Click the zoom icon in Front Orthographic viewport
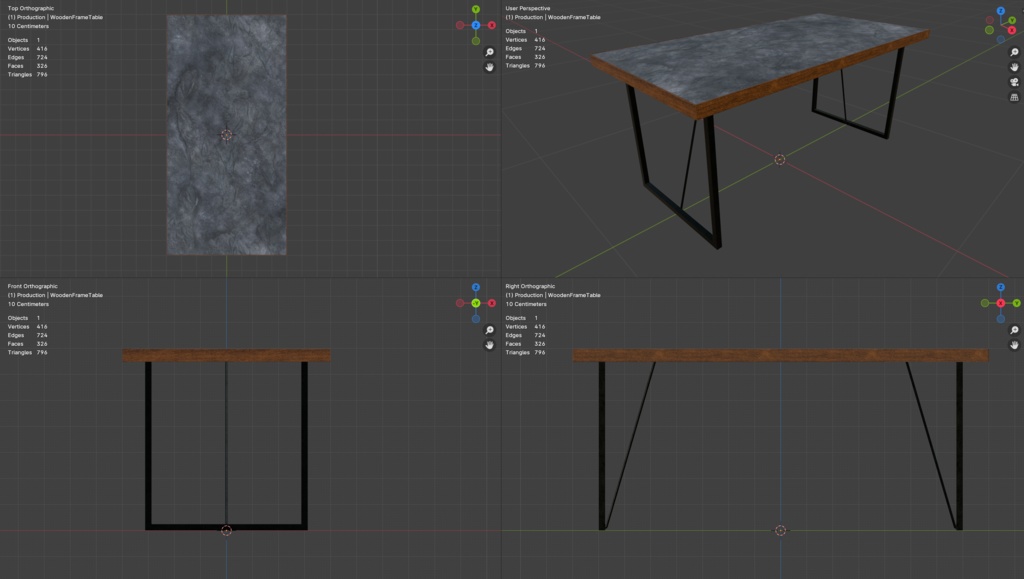The height and width of the screenshot is (579, 1024). (x=490, y=330)
